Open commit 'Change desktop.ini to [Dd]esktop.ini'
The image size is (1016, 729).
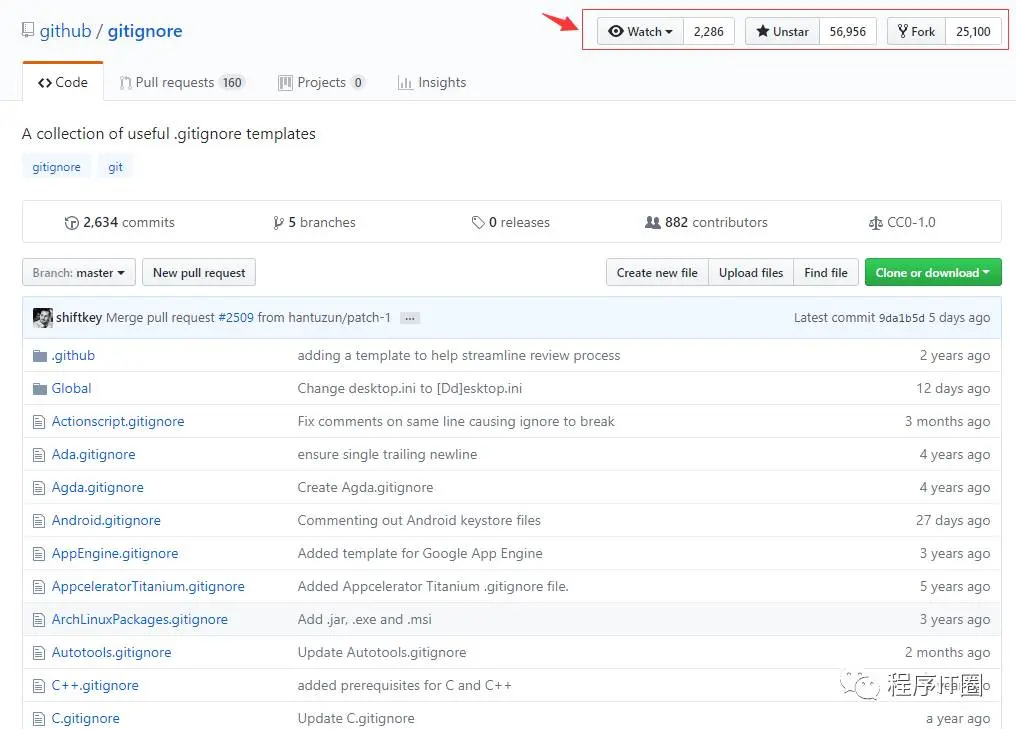pyautogui.click(x=410, y=388)
